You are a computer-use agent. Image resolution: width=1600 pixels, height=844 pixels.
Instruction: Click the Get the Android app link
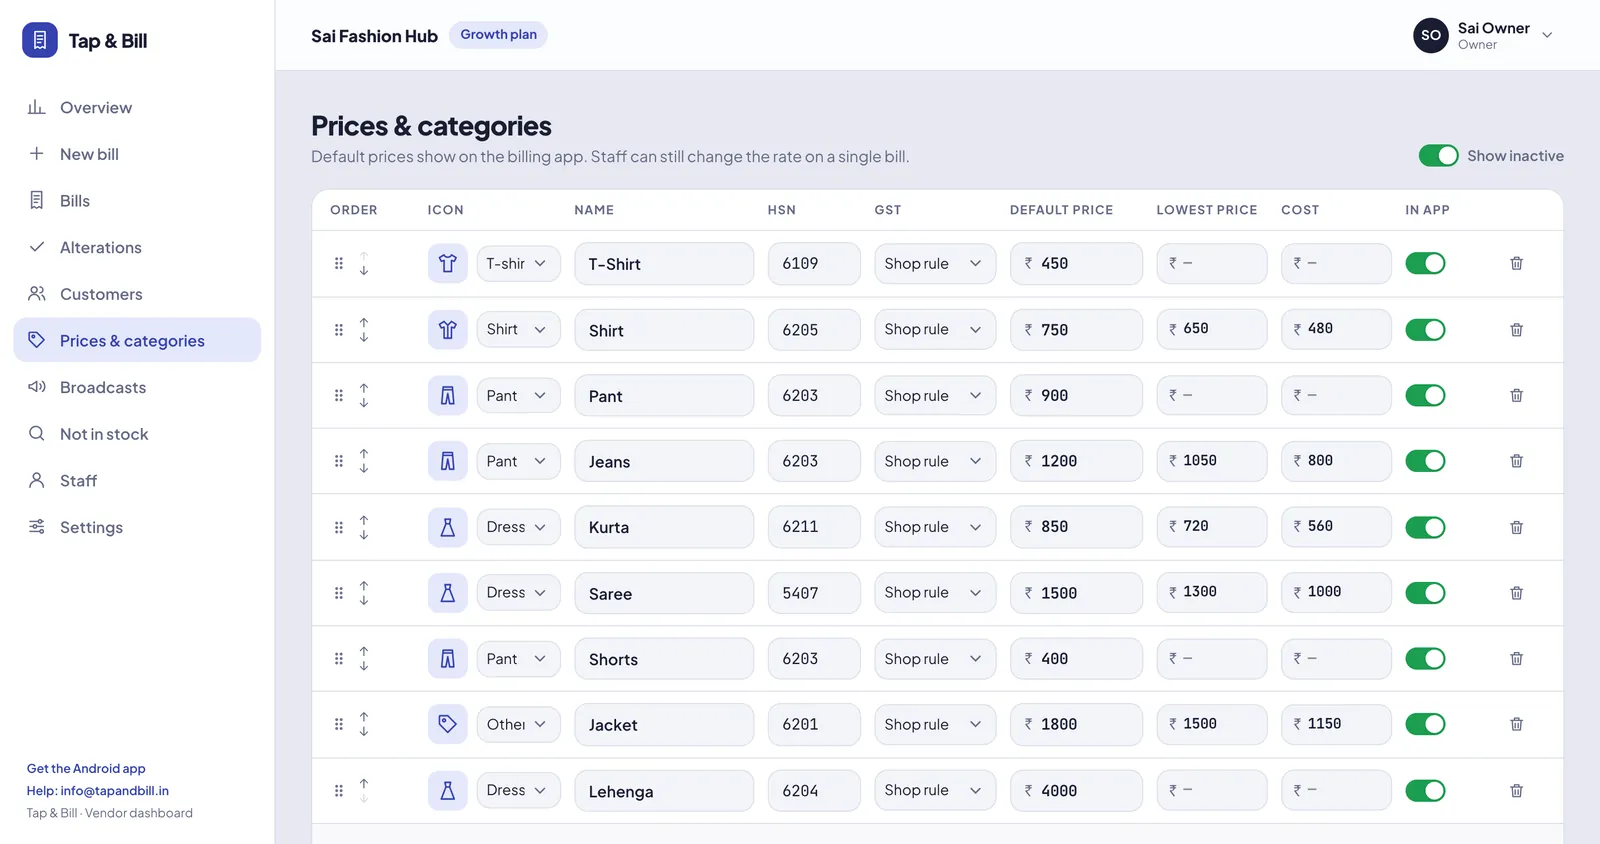(x=86, y=768)
